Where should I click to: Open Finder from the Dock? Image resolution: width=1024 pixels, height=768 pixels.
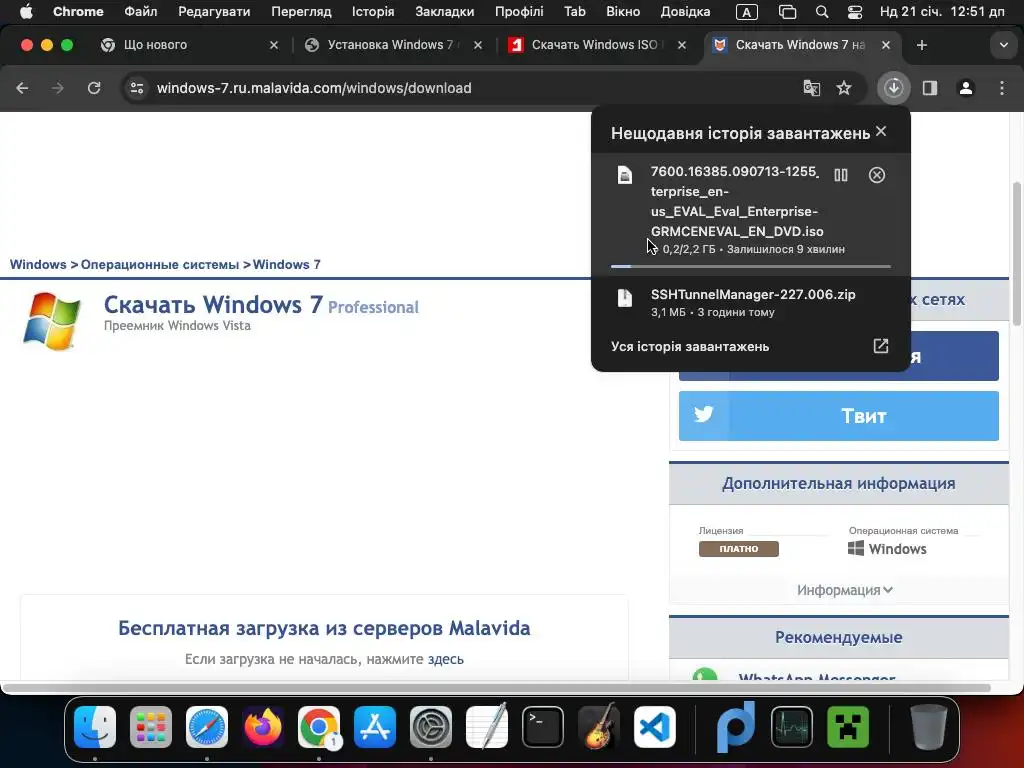[x=95, y=727]
